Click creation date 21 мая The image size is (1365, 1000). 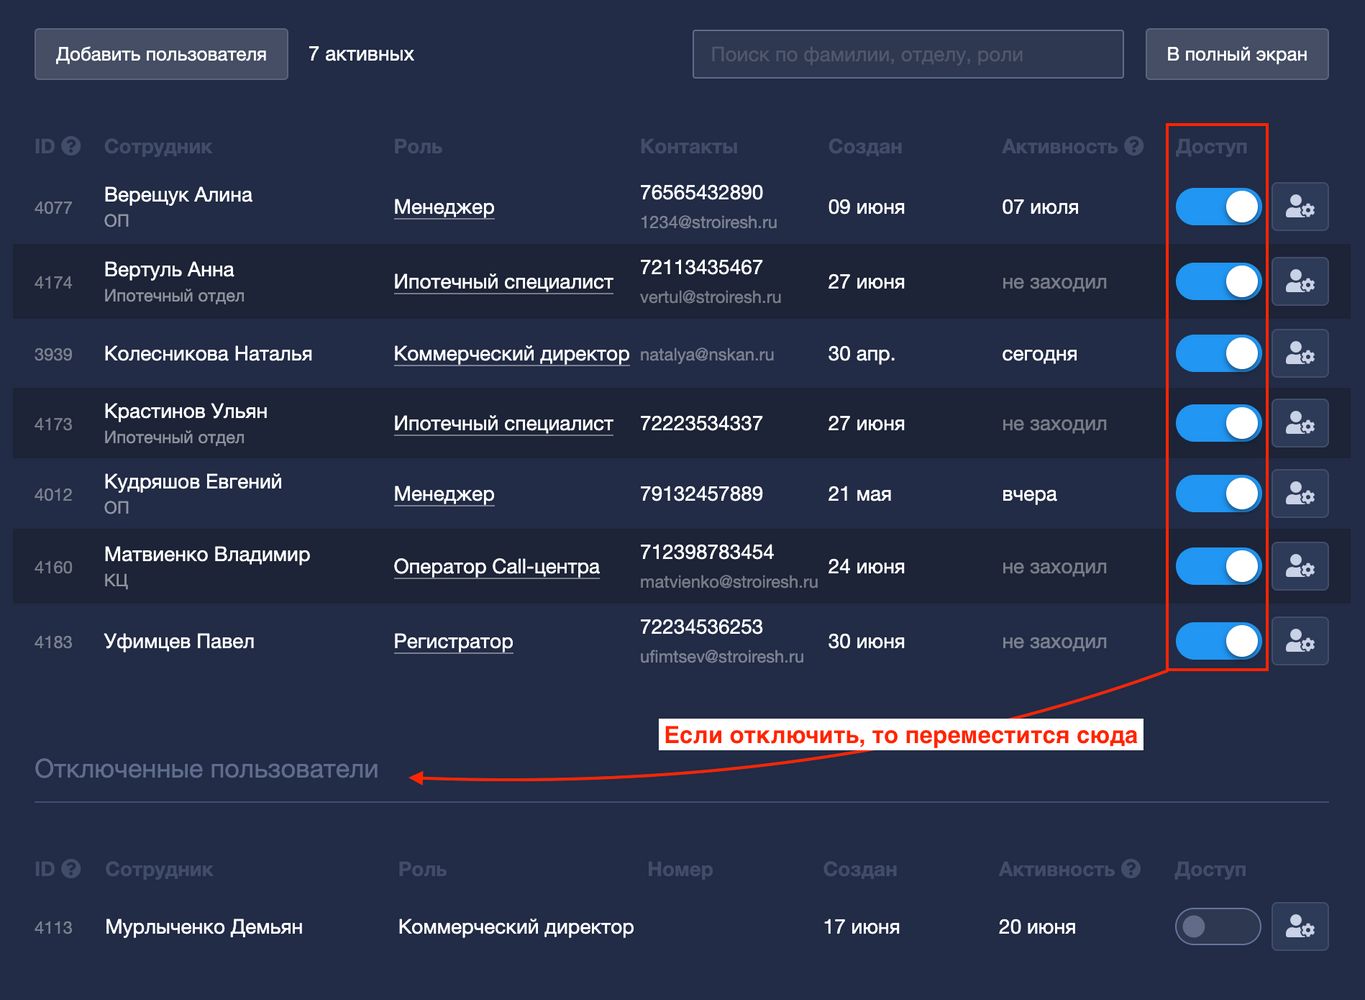pyautogui.click(x=859, y=494)
